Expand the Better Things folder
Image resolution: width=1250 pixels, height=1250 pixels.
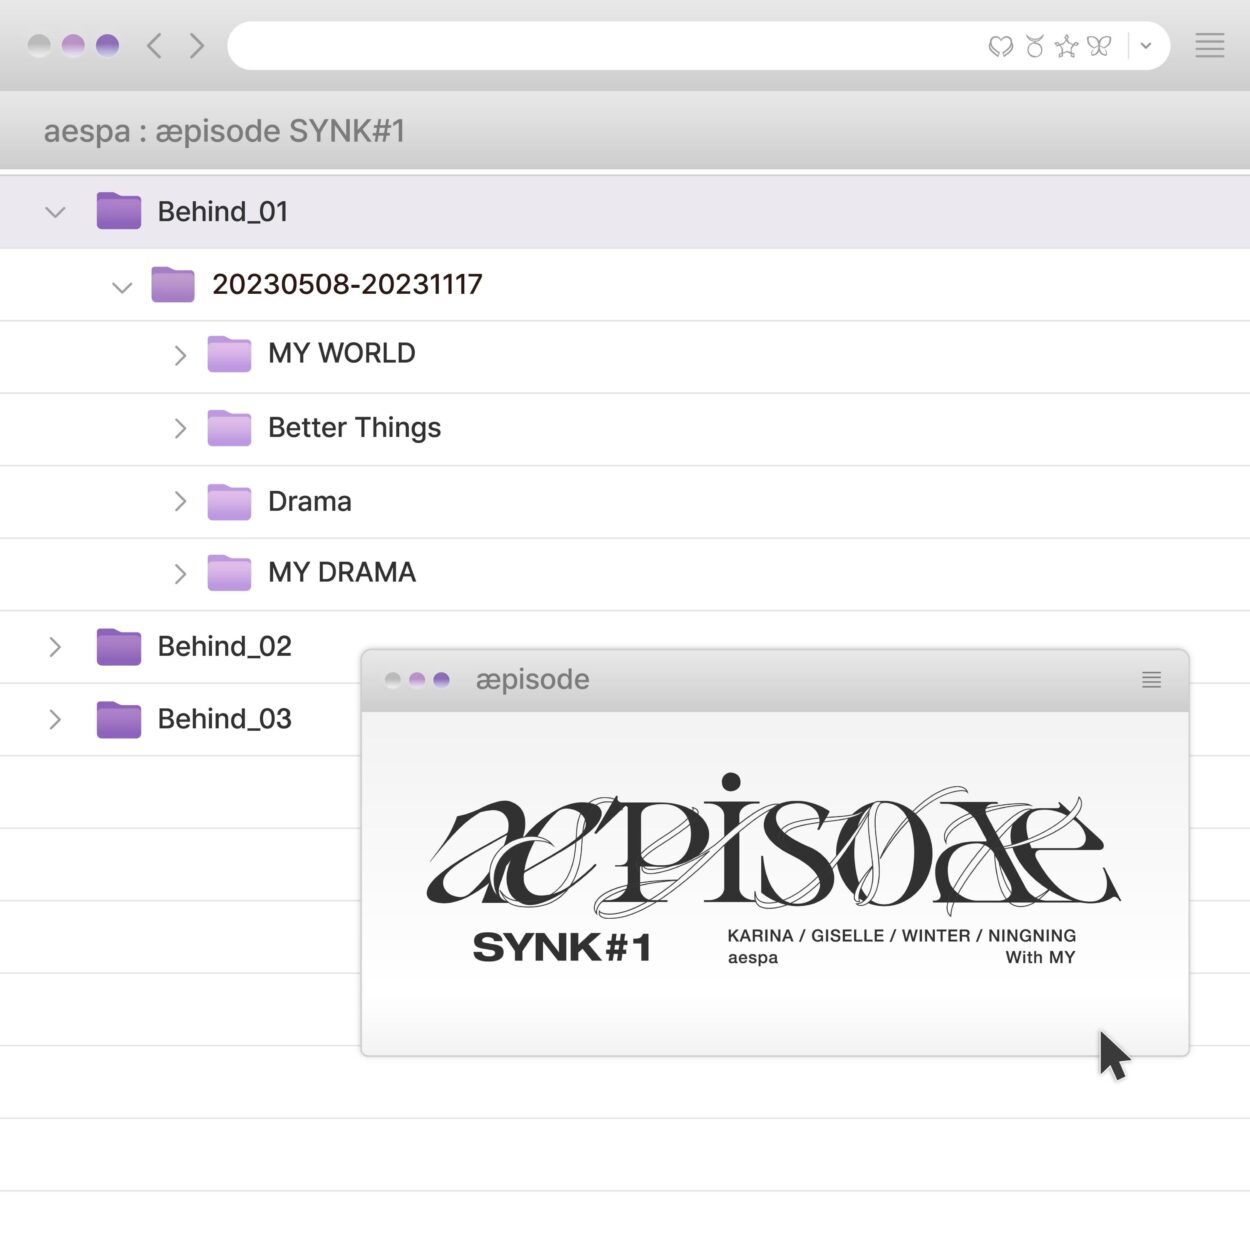[181, 428]
